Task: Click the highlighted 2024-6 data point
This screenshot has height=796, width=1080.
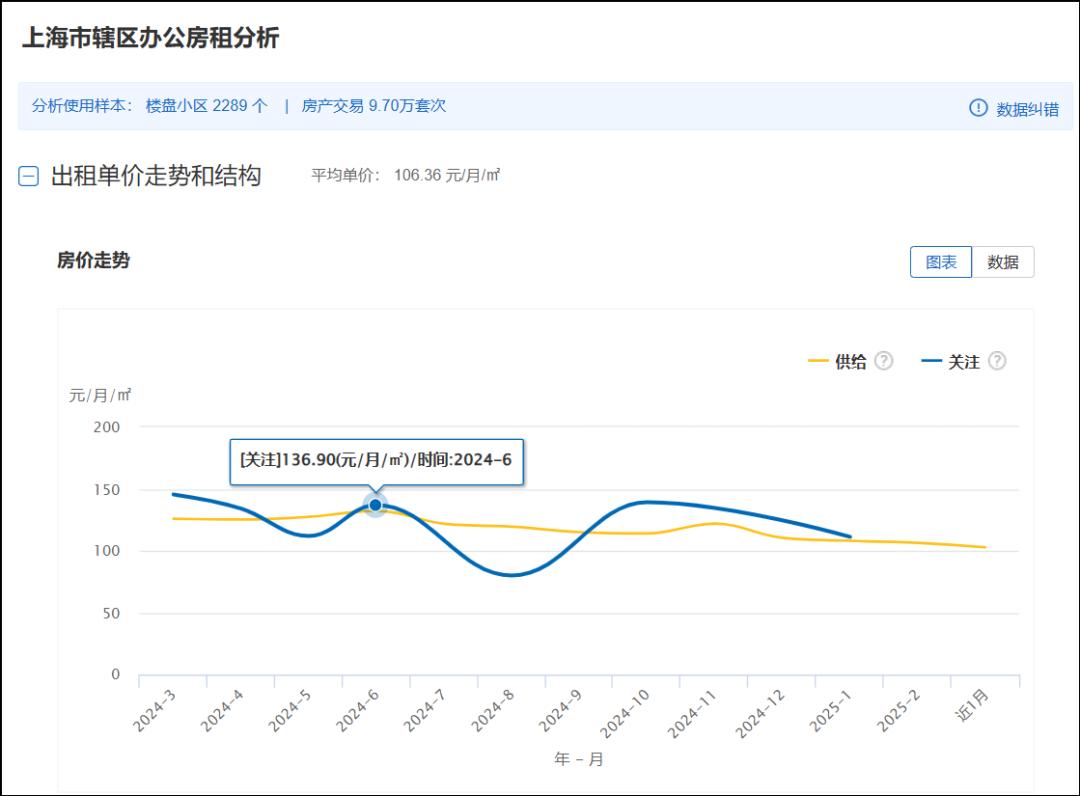Action: (375, 505)
